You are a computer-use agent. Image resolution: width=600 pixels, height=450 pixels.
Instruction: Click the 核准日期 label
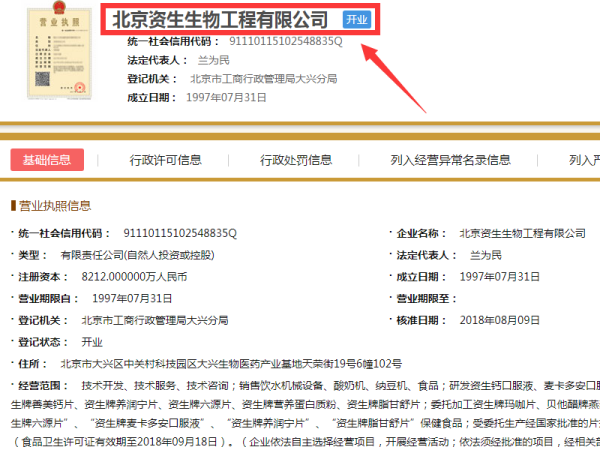[421, 320]
